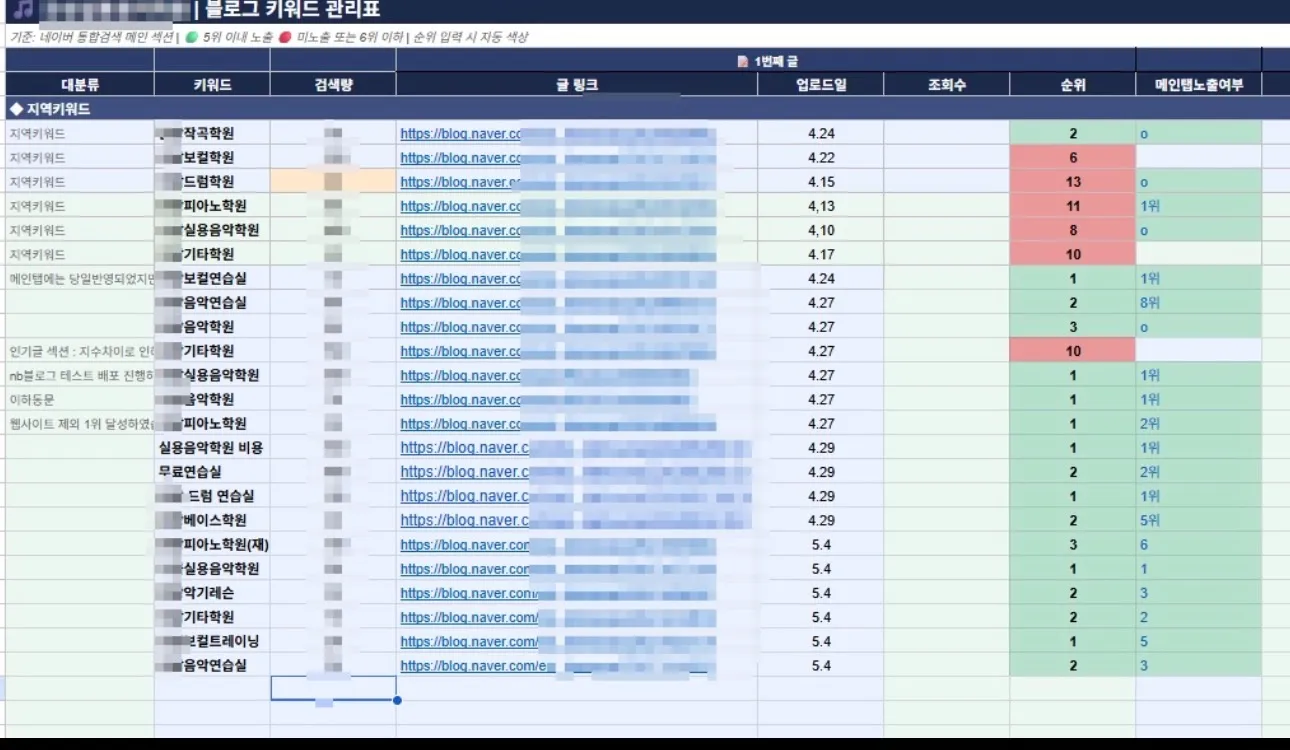Select the red rank cell showing 11
Image resolution: width=1290 pixels, height=750 pixels.
click(1073, 206)
